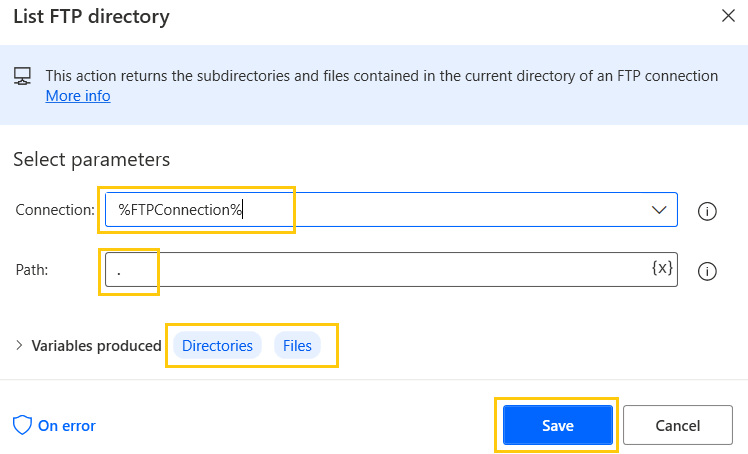Select the Files variable chip
This screenshot has height=454, width=748.
click(x=297, y=345)
